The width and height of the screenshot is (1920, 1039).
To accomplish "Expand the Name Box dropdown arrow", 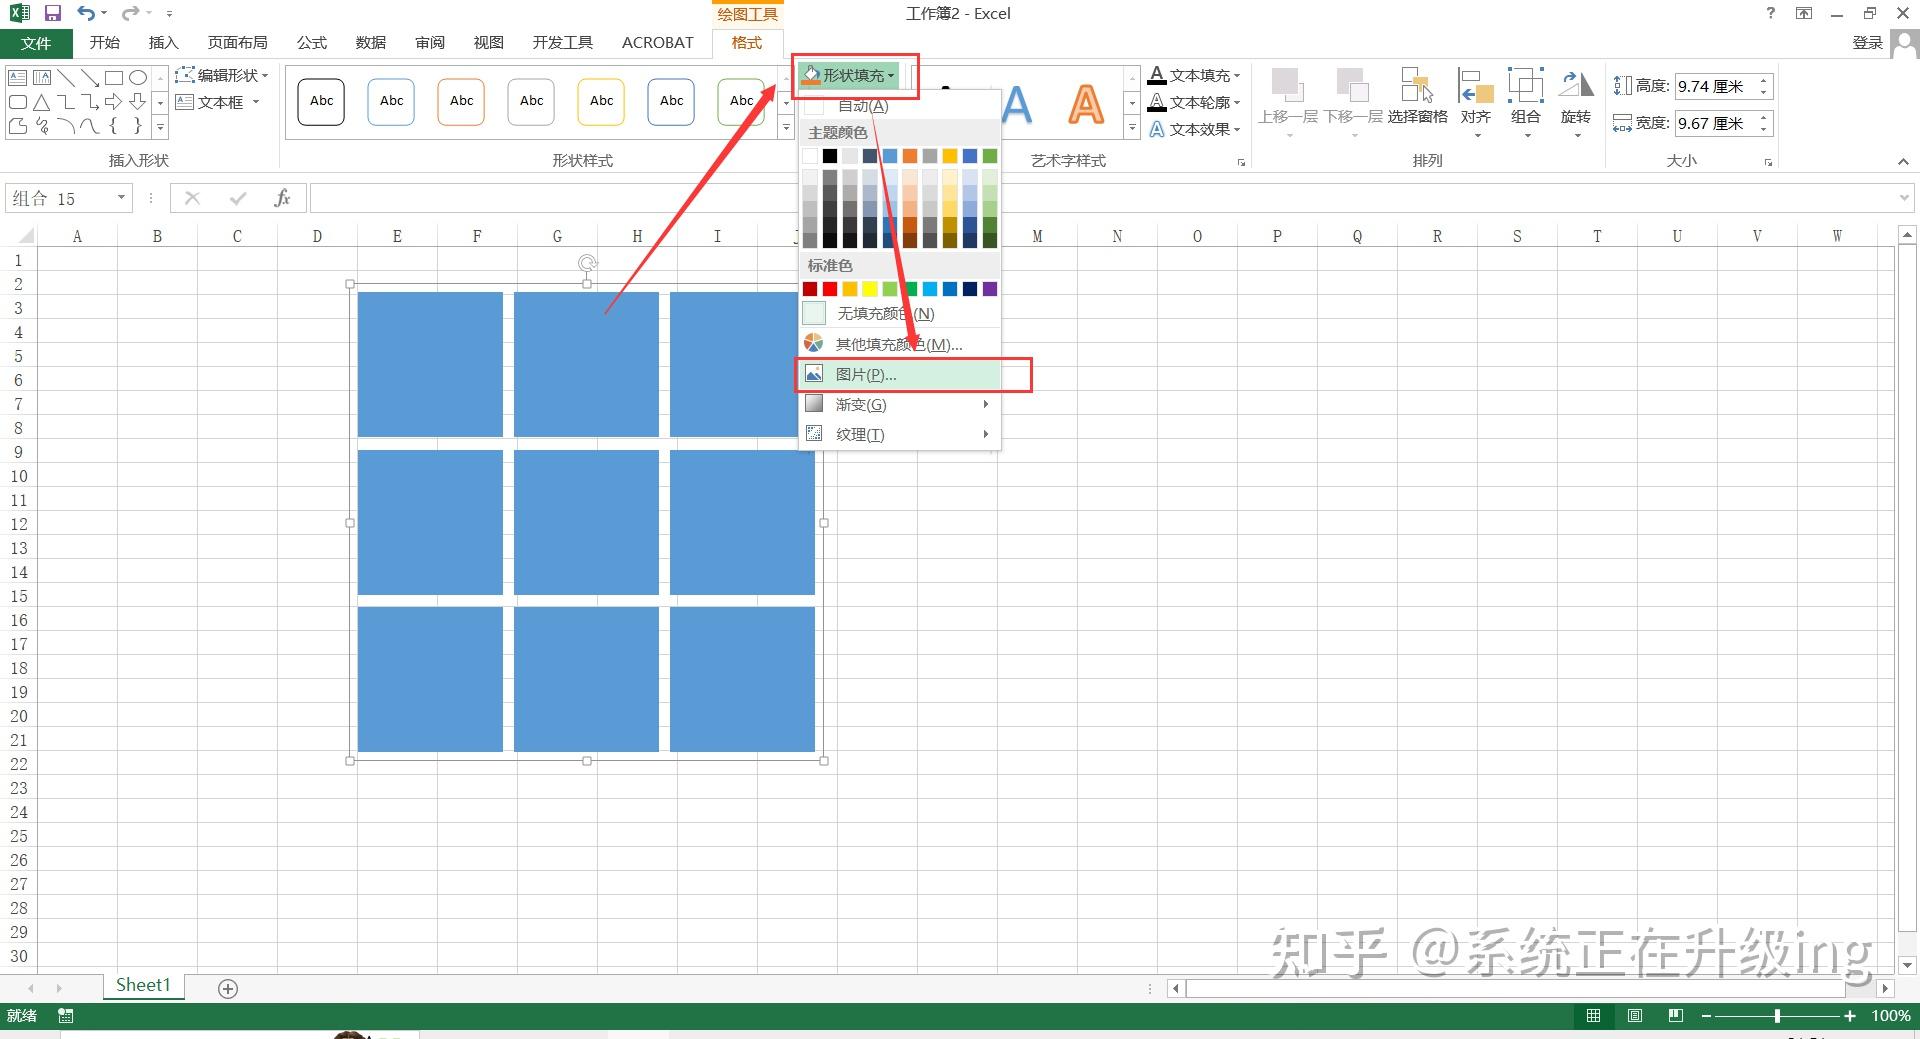I will click(x=121, y=198).
